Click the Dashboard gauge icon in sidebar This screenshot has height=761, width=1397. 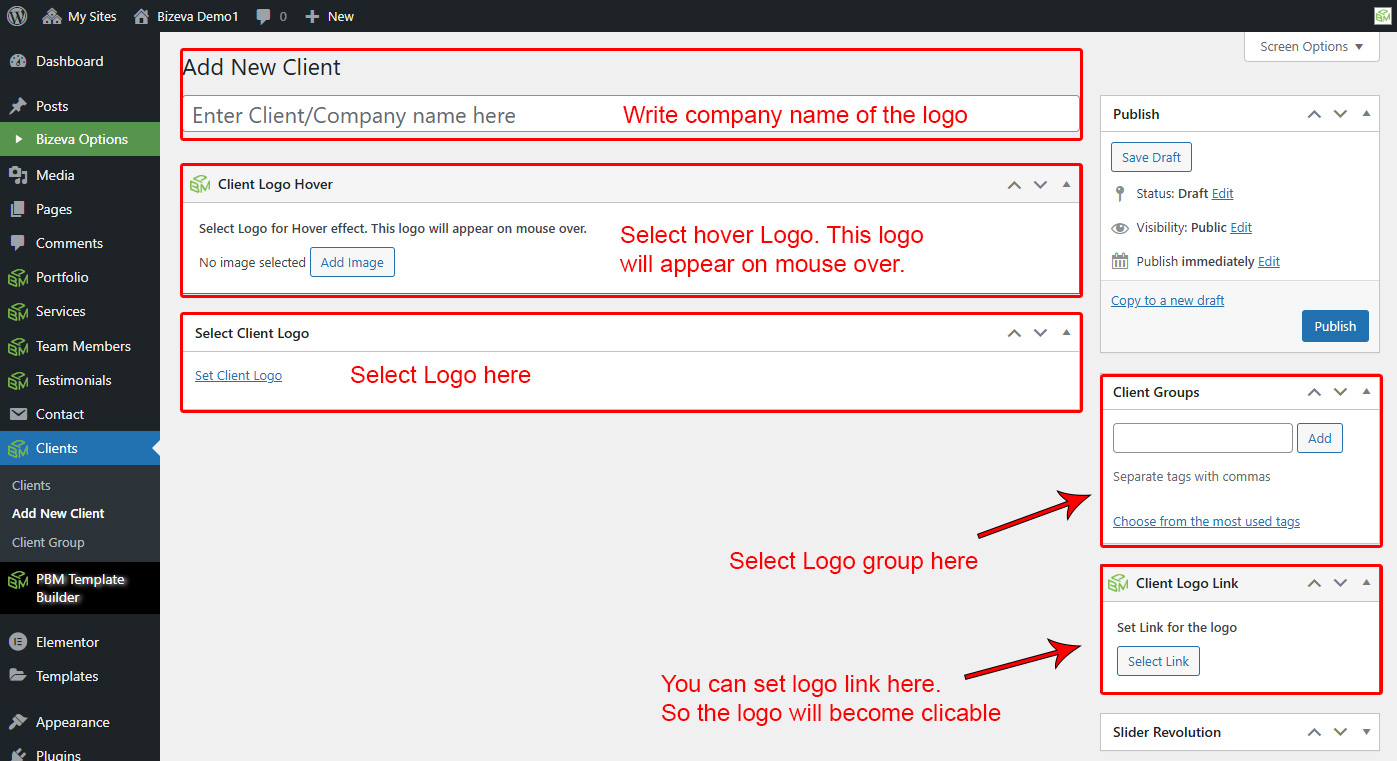[x=17, y=61]
